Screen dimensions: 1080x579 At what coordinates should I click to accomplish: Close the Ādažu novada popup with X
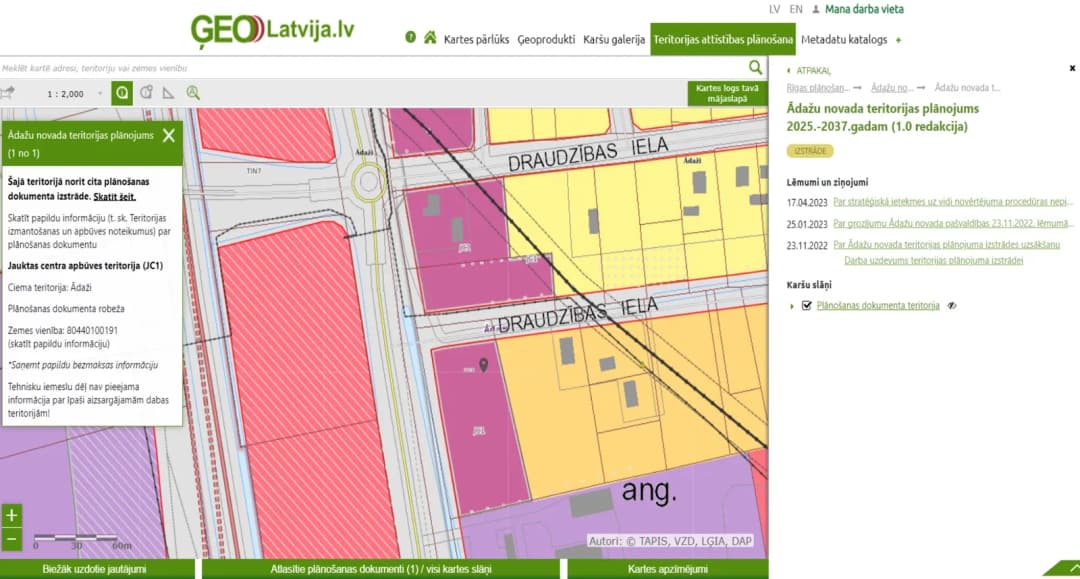(x=169, y=136)
